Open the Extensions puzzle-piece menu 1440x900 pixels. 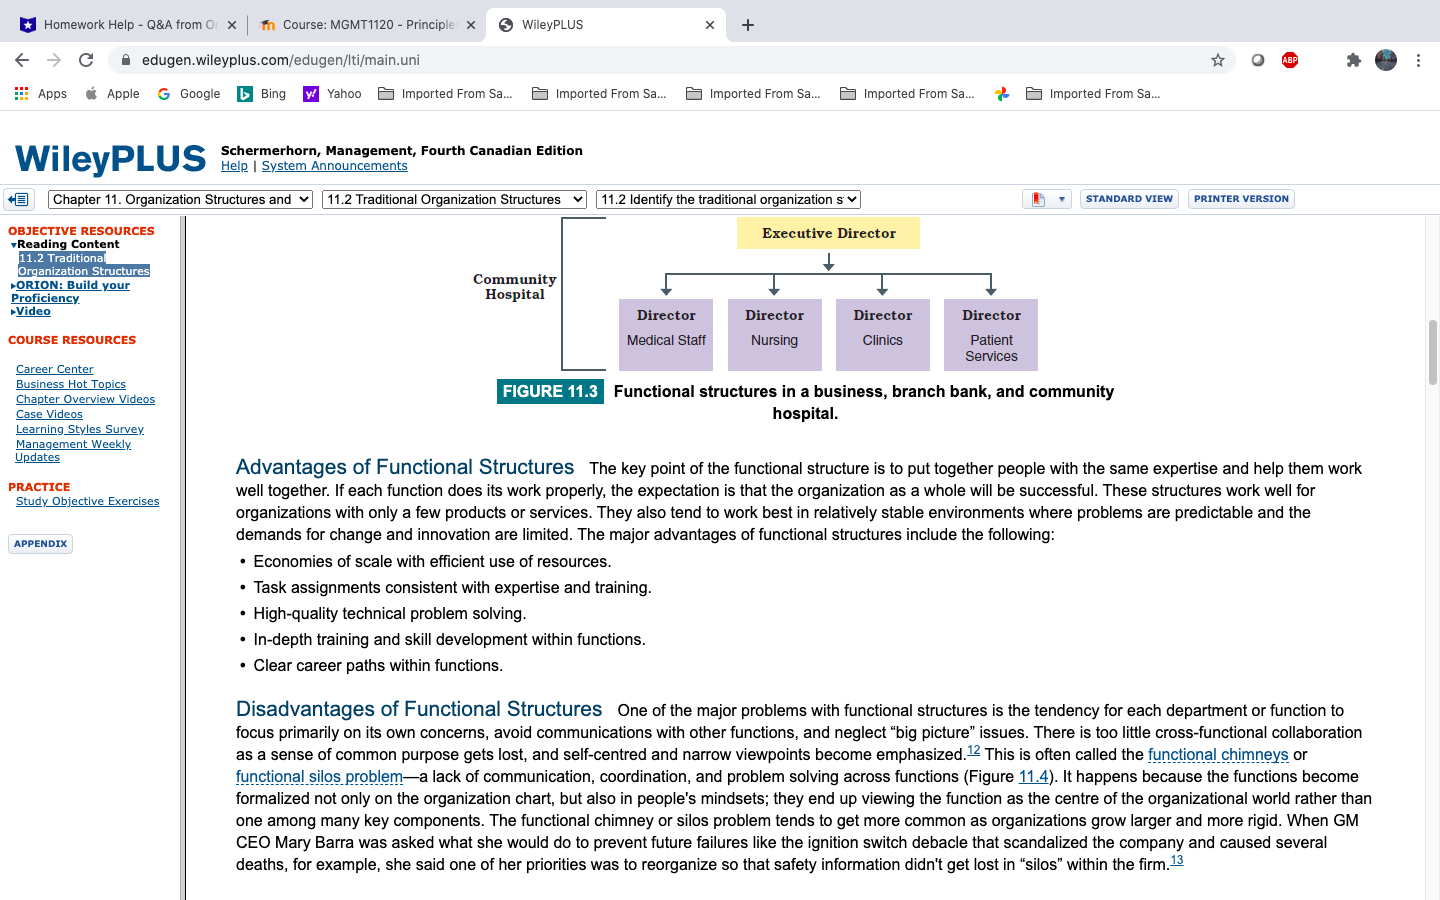tap(1354, 60)
